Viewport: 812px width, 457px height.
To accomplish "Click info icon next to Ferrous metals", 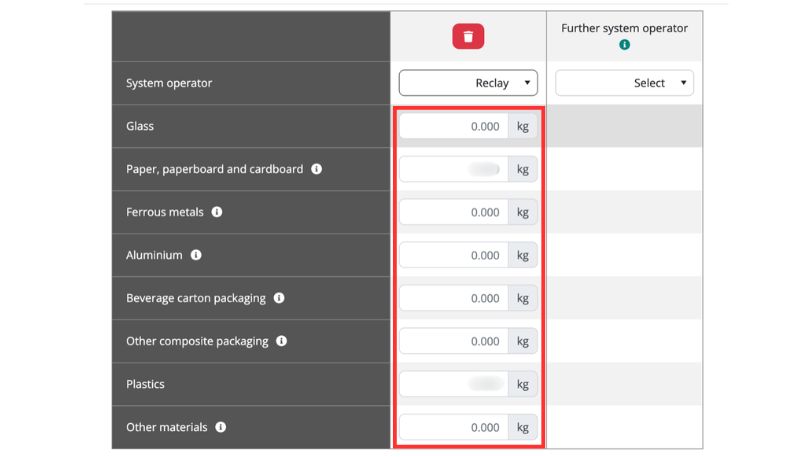I will (217, 212).
